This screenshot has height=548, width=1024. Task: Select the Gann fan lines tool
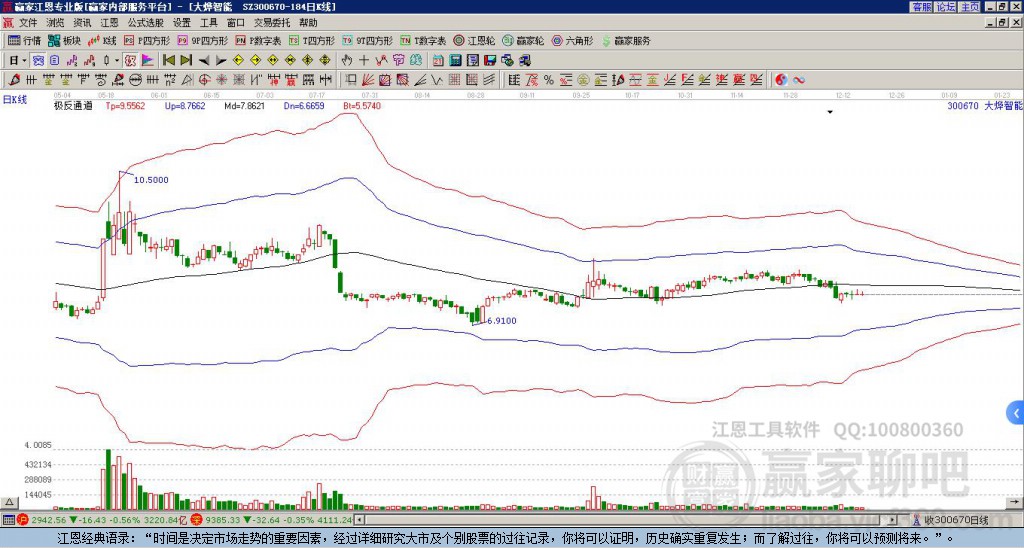pos(367,80)
